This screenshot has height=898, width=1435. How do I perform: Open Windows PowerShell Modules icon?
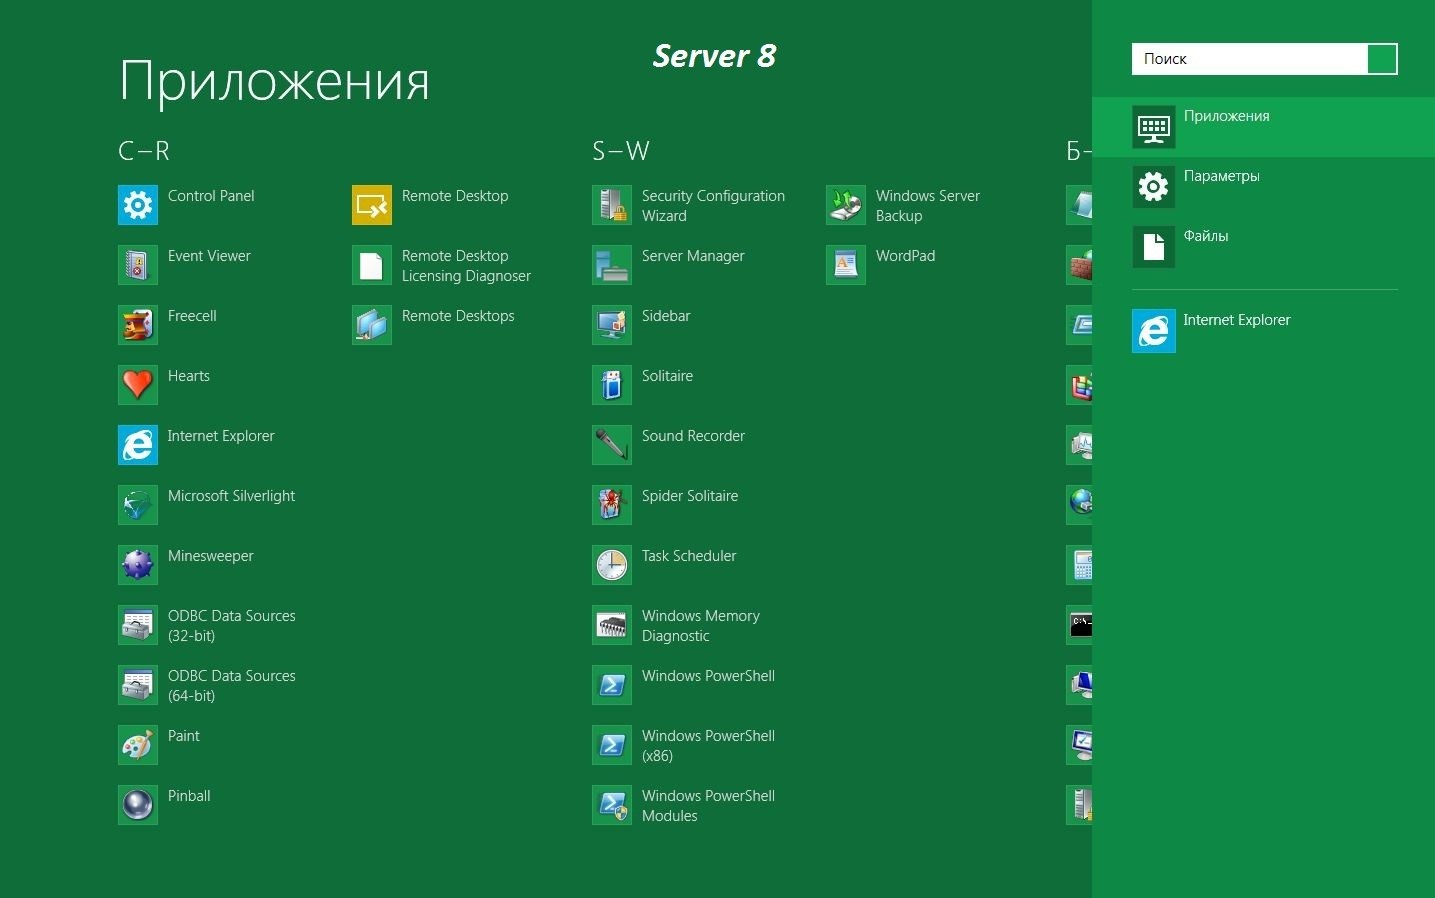pos(612,805)
